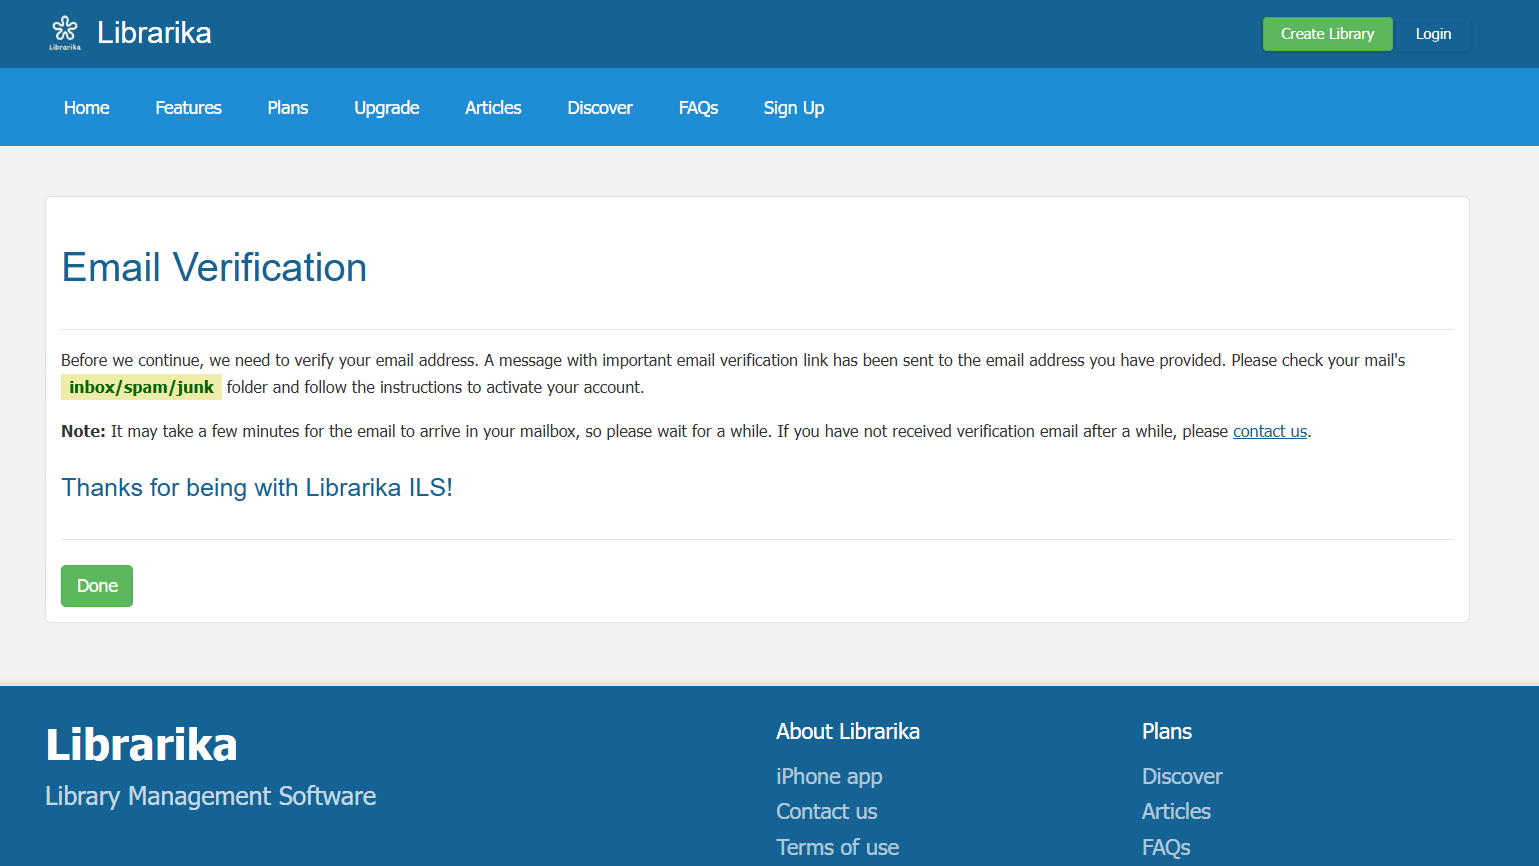Choose Discover in the top navigation
This screenshot has height=866, width=1539.
coord(600,108)
